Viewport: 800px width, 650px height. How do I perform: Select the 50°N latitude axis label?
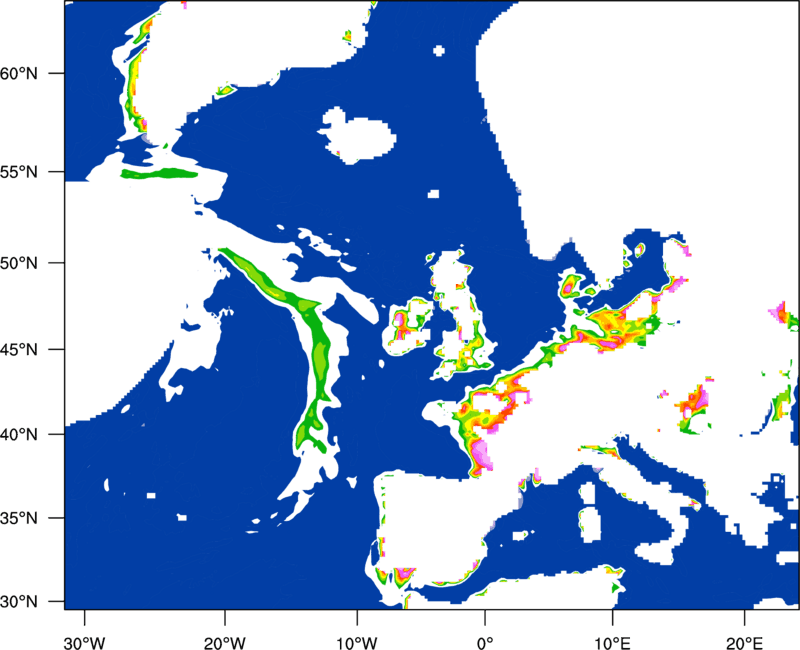pyautogui.click(x=19, y=263)
